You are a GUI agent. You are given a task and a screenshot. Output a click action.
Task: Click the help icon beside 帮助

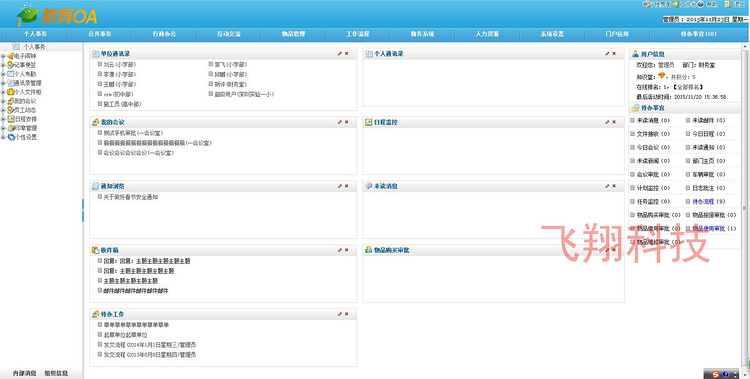point(700,4)
